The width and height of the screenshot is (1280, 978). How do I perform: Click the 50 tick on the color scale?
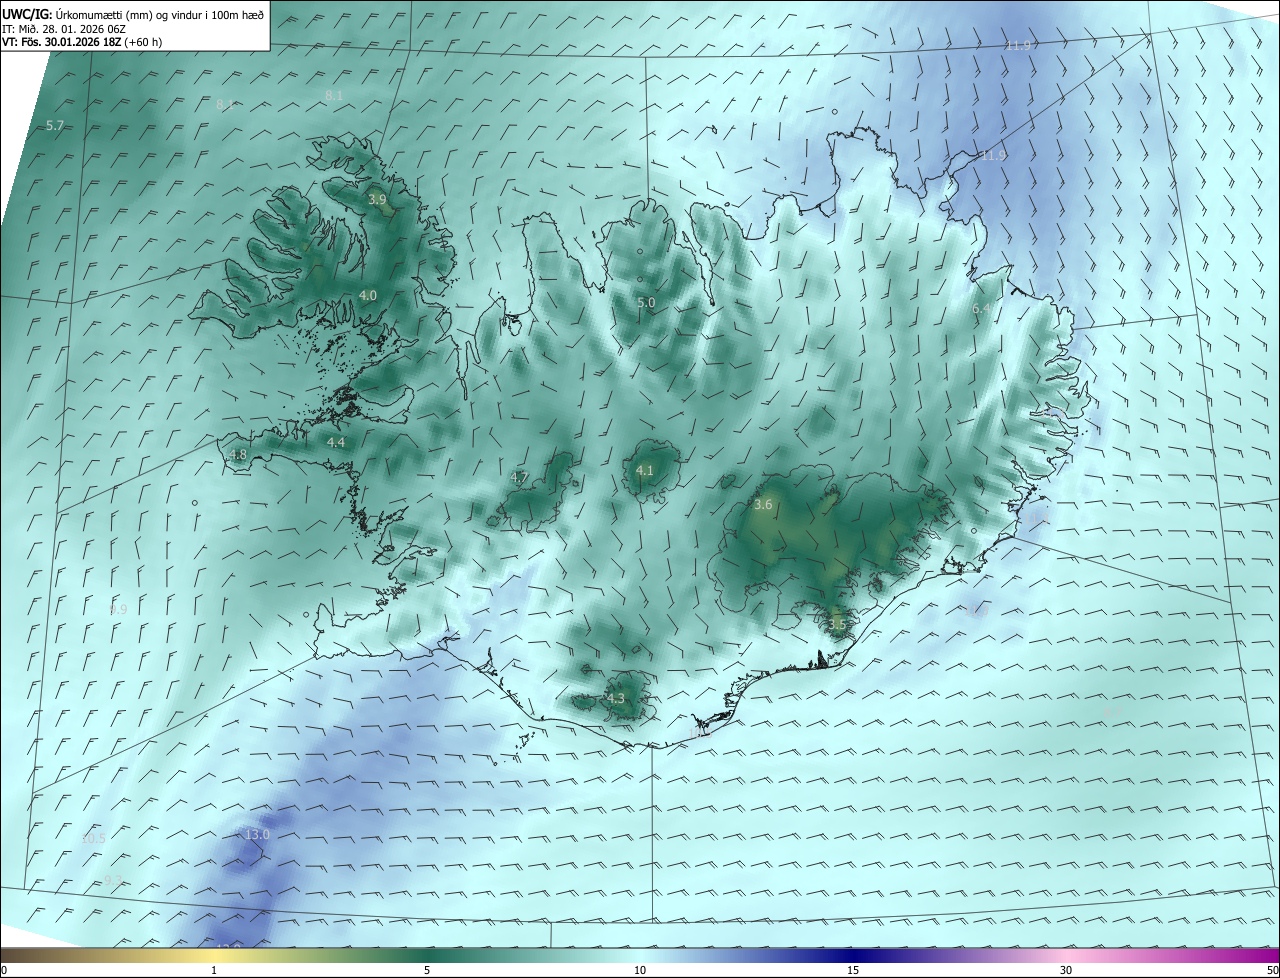coord(1272,970)
